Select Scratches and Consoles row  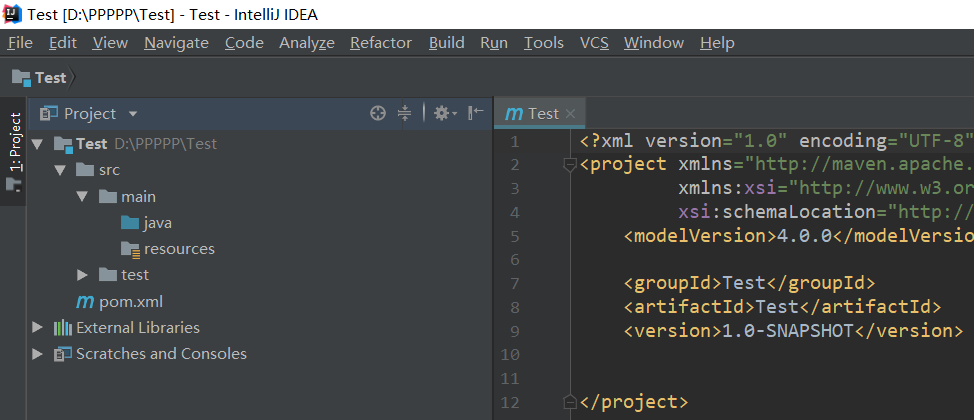(260, 354)
